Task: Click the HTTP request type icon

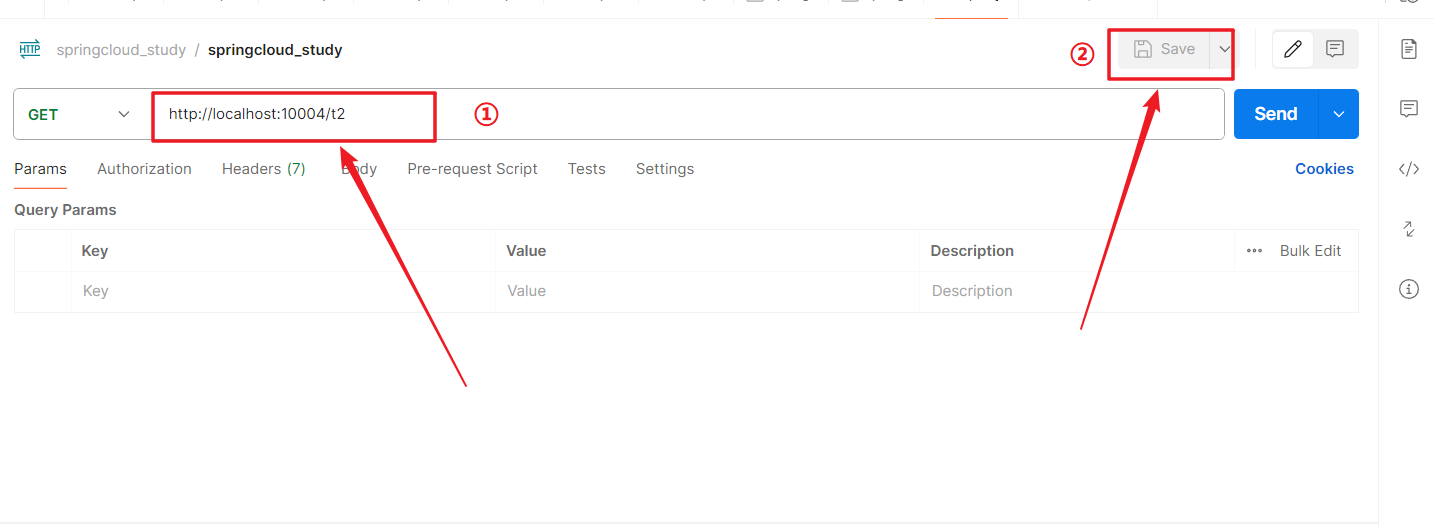Action: [x=30, y=49]
